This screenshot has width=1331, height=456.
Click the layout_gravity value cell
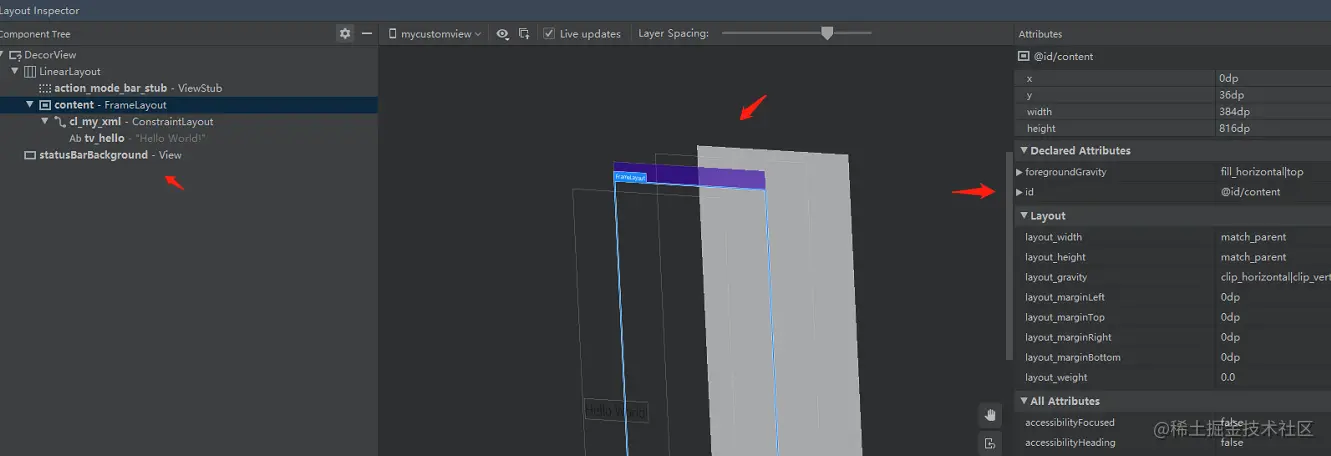(1274, 277)
